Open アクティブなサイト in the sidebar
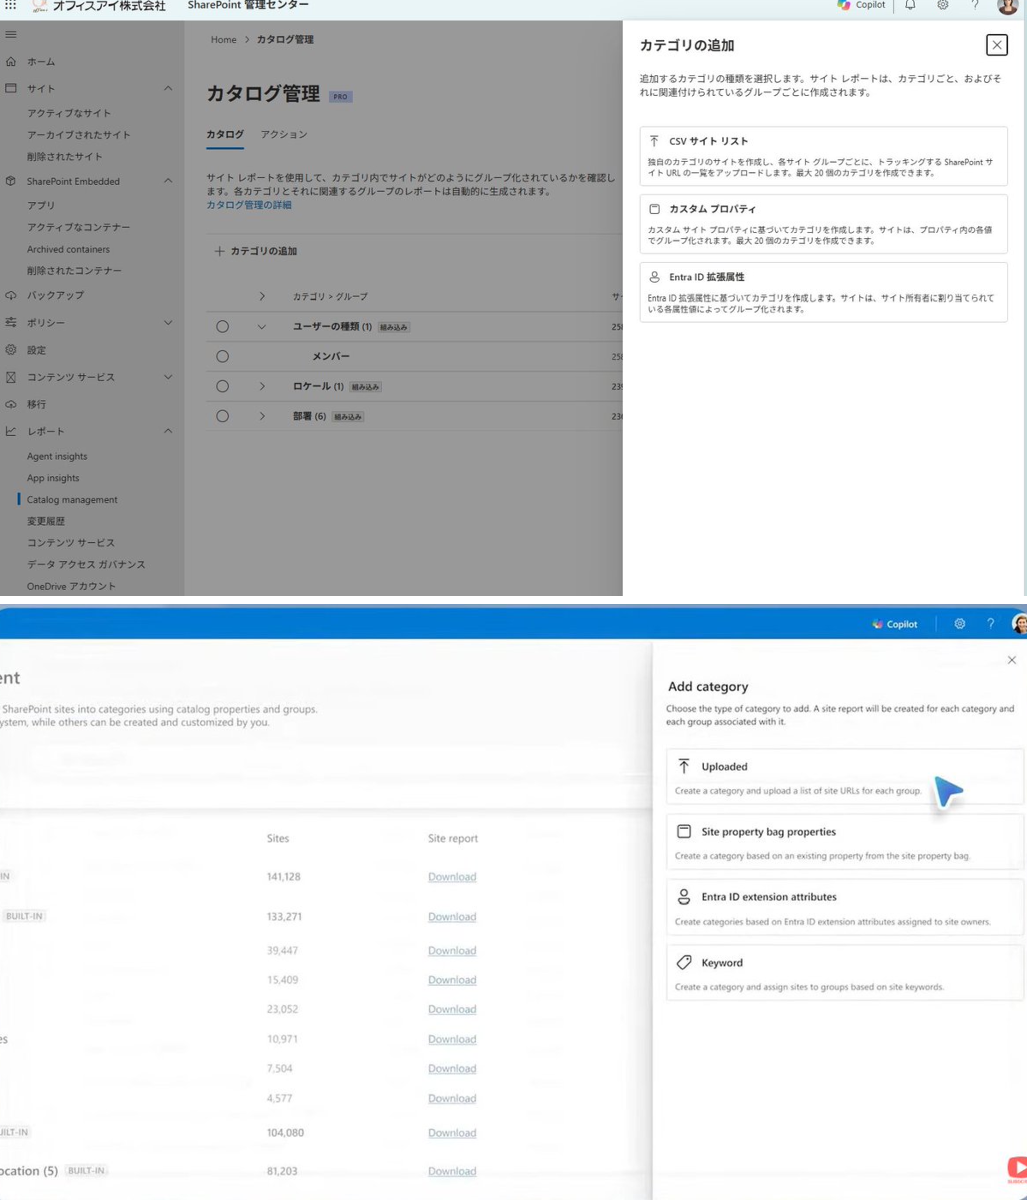 pos(69,113)
